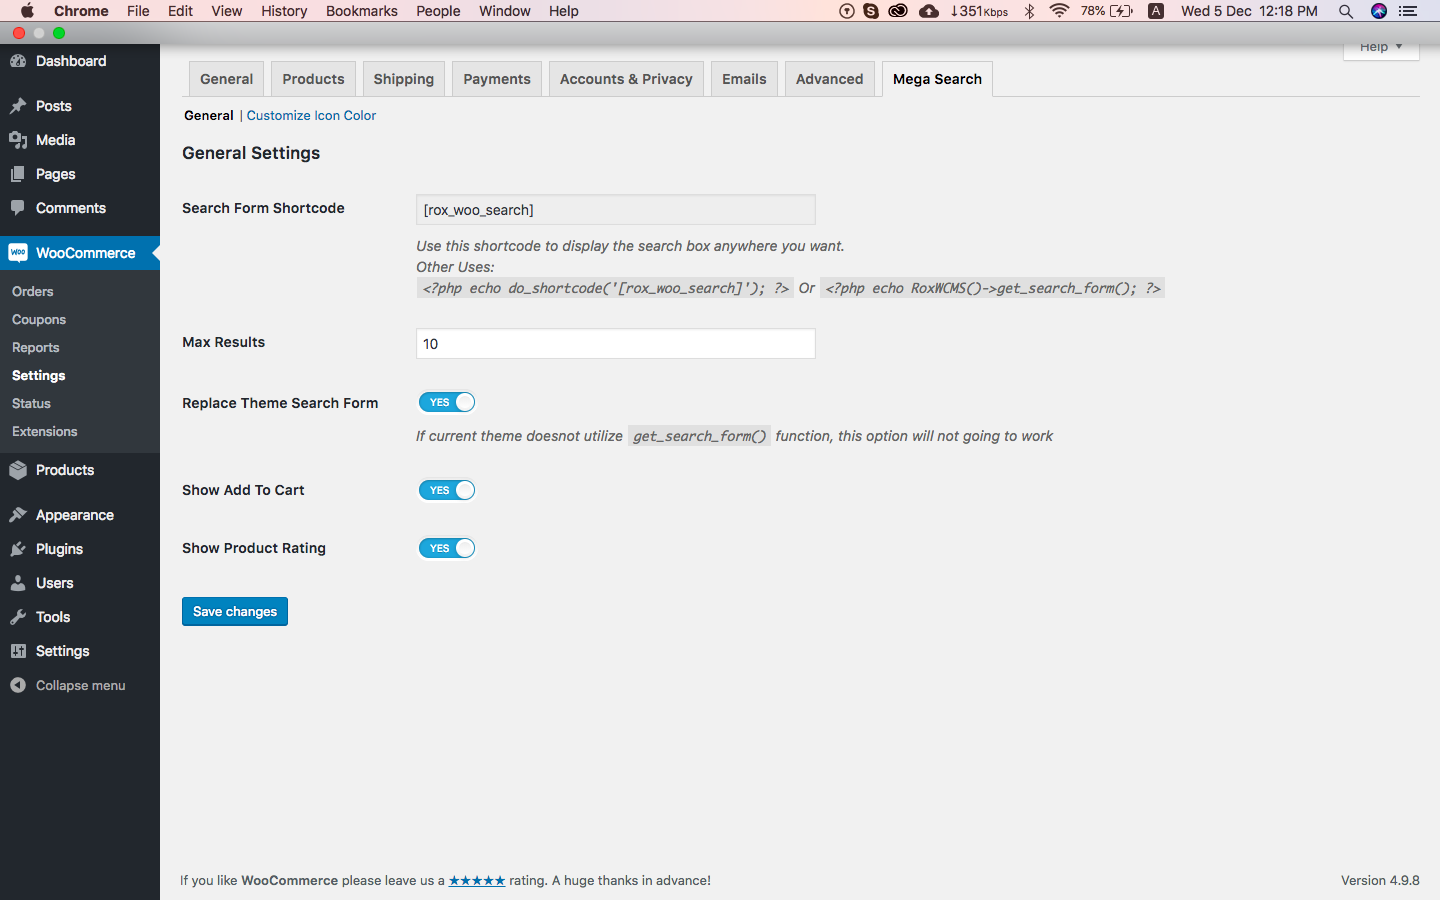Image resolution: width=1440 pixels, height=900 pixels.
Task: Toggle Replace Theme Search Form switch
Action: 447,402
